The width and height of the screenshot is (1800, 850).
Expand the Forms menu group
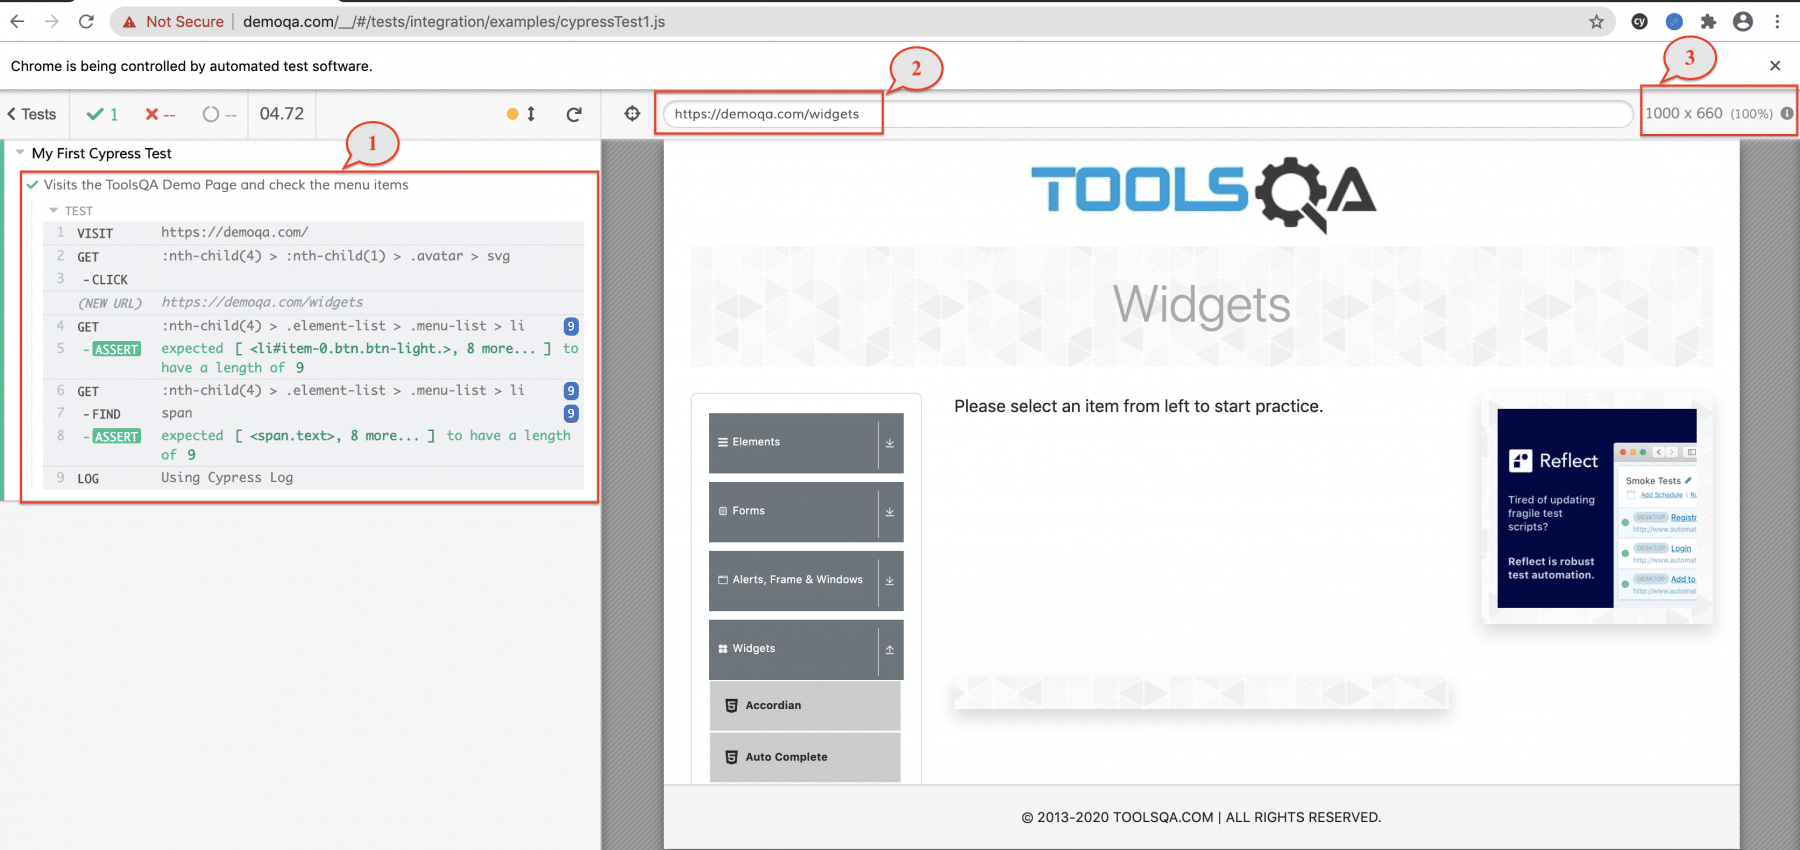click(805, 511)
